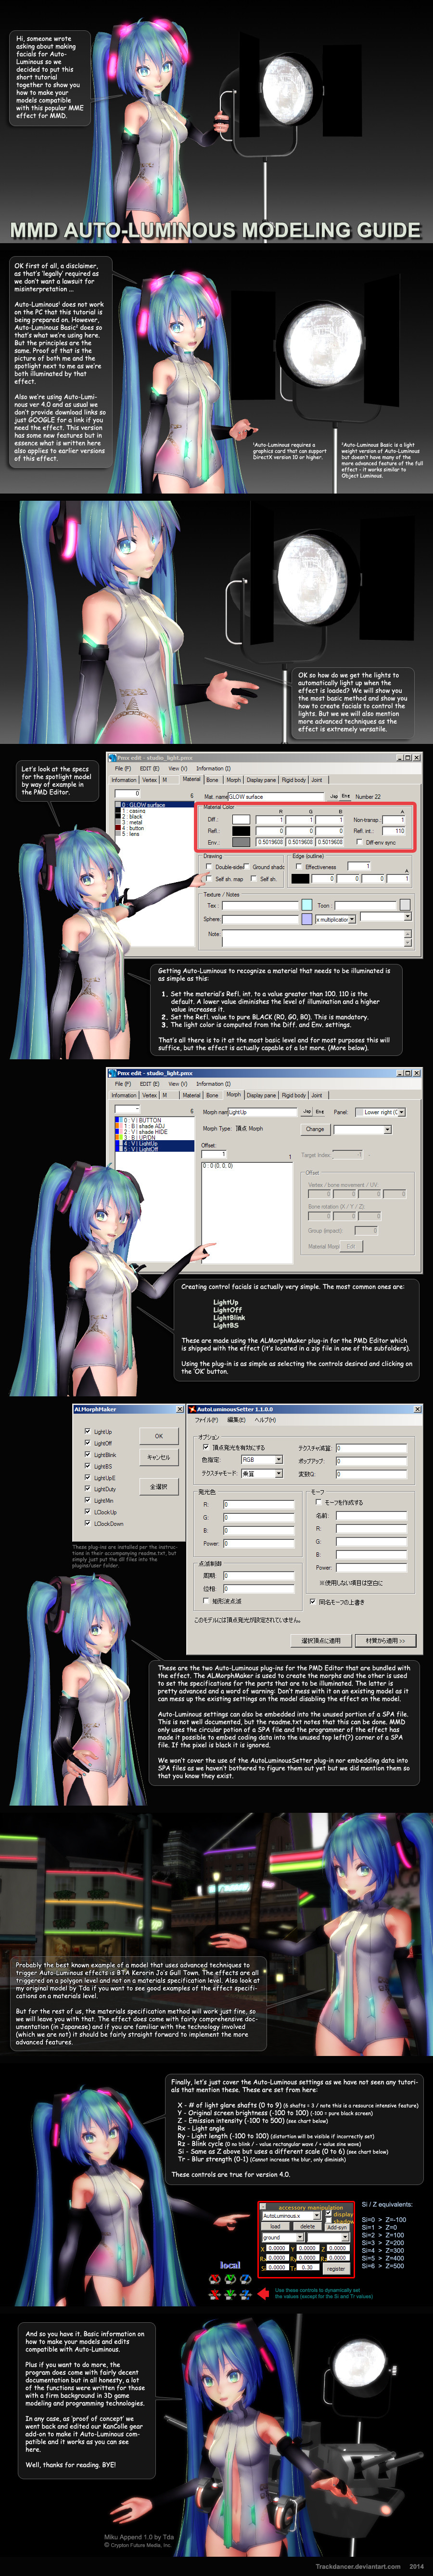Uncheck LClockDown in ALMorphMaker
433x2576 pixels.
87,1524
